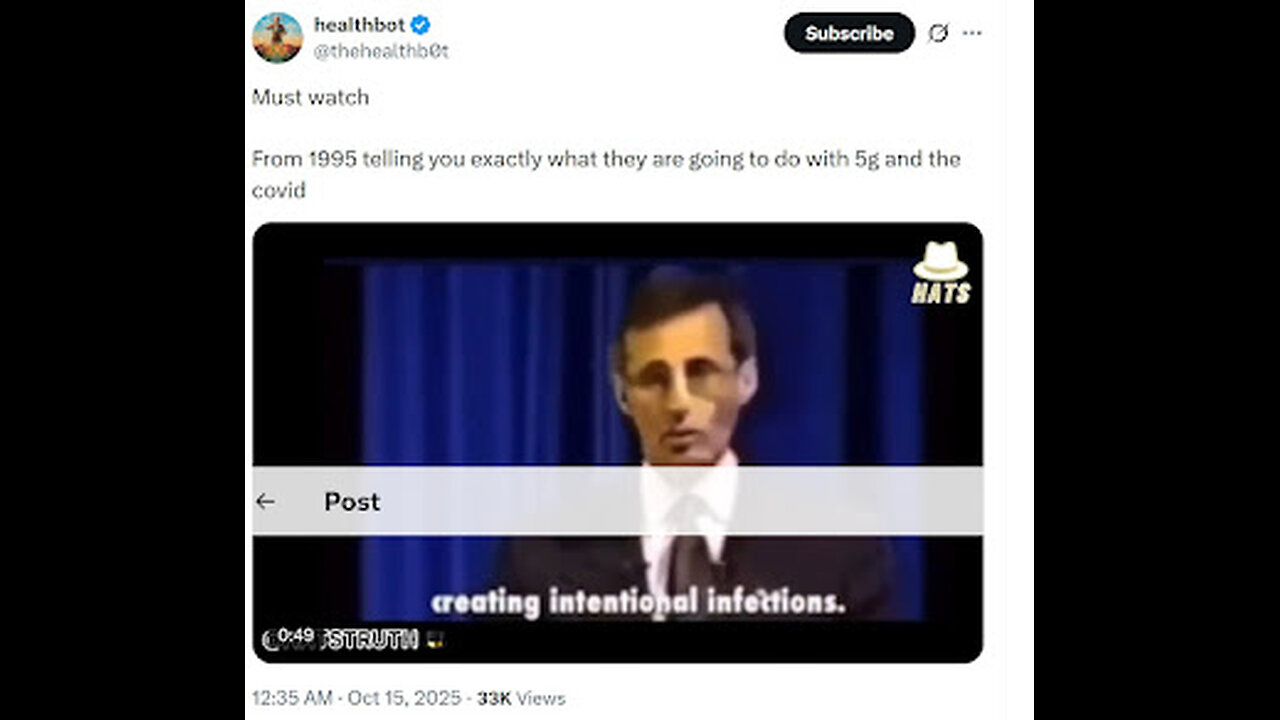Open the 12:35 AM Oct 15, 2025 timestamp
Viewport: 1280px width, 720px height.
[356, 698]
